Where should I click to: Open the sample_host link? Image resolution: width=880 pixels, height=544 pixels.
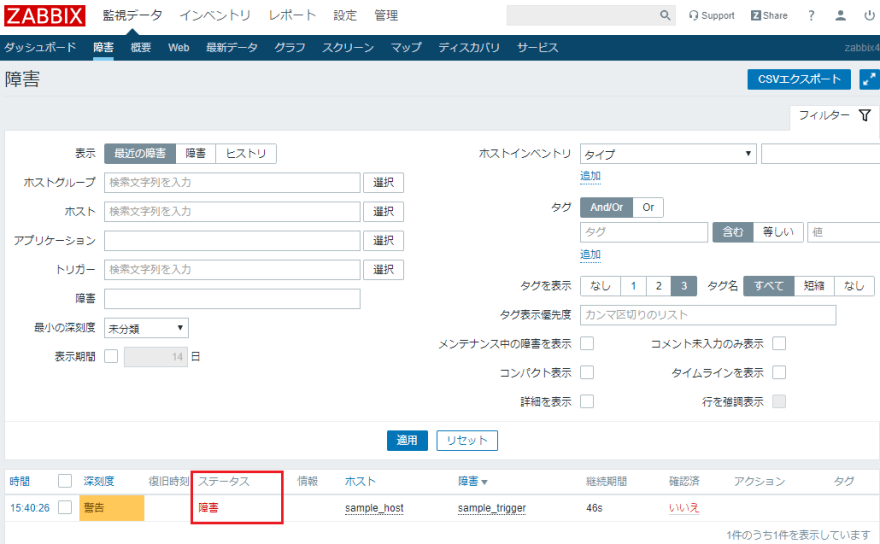pos(374,508)
